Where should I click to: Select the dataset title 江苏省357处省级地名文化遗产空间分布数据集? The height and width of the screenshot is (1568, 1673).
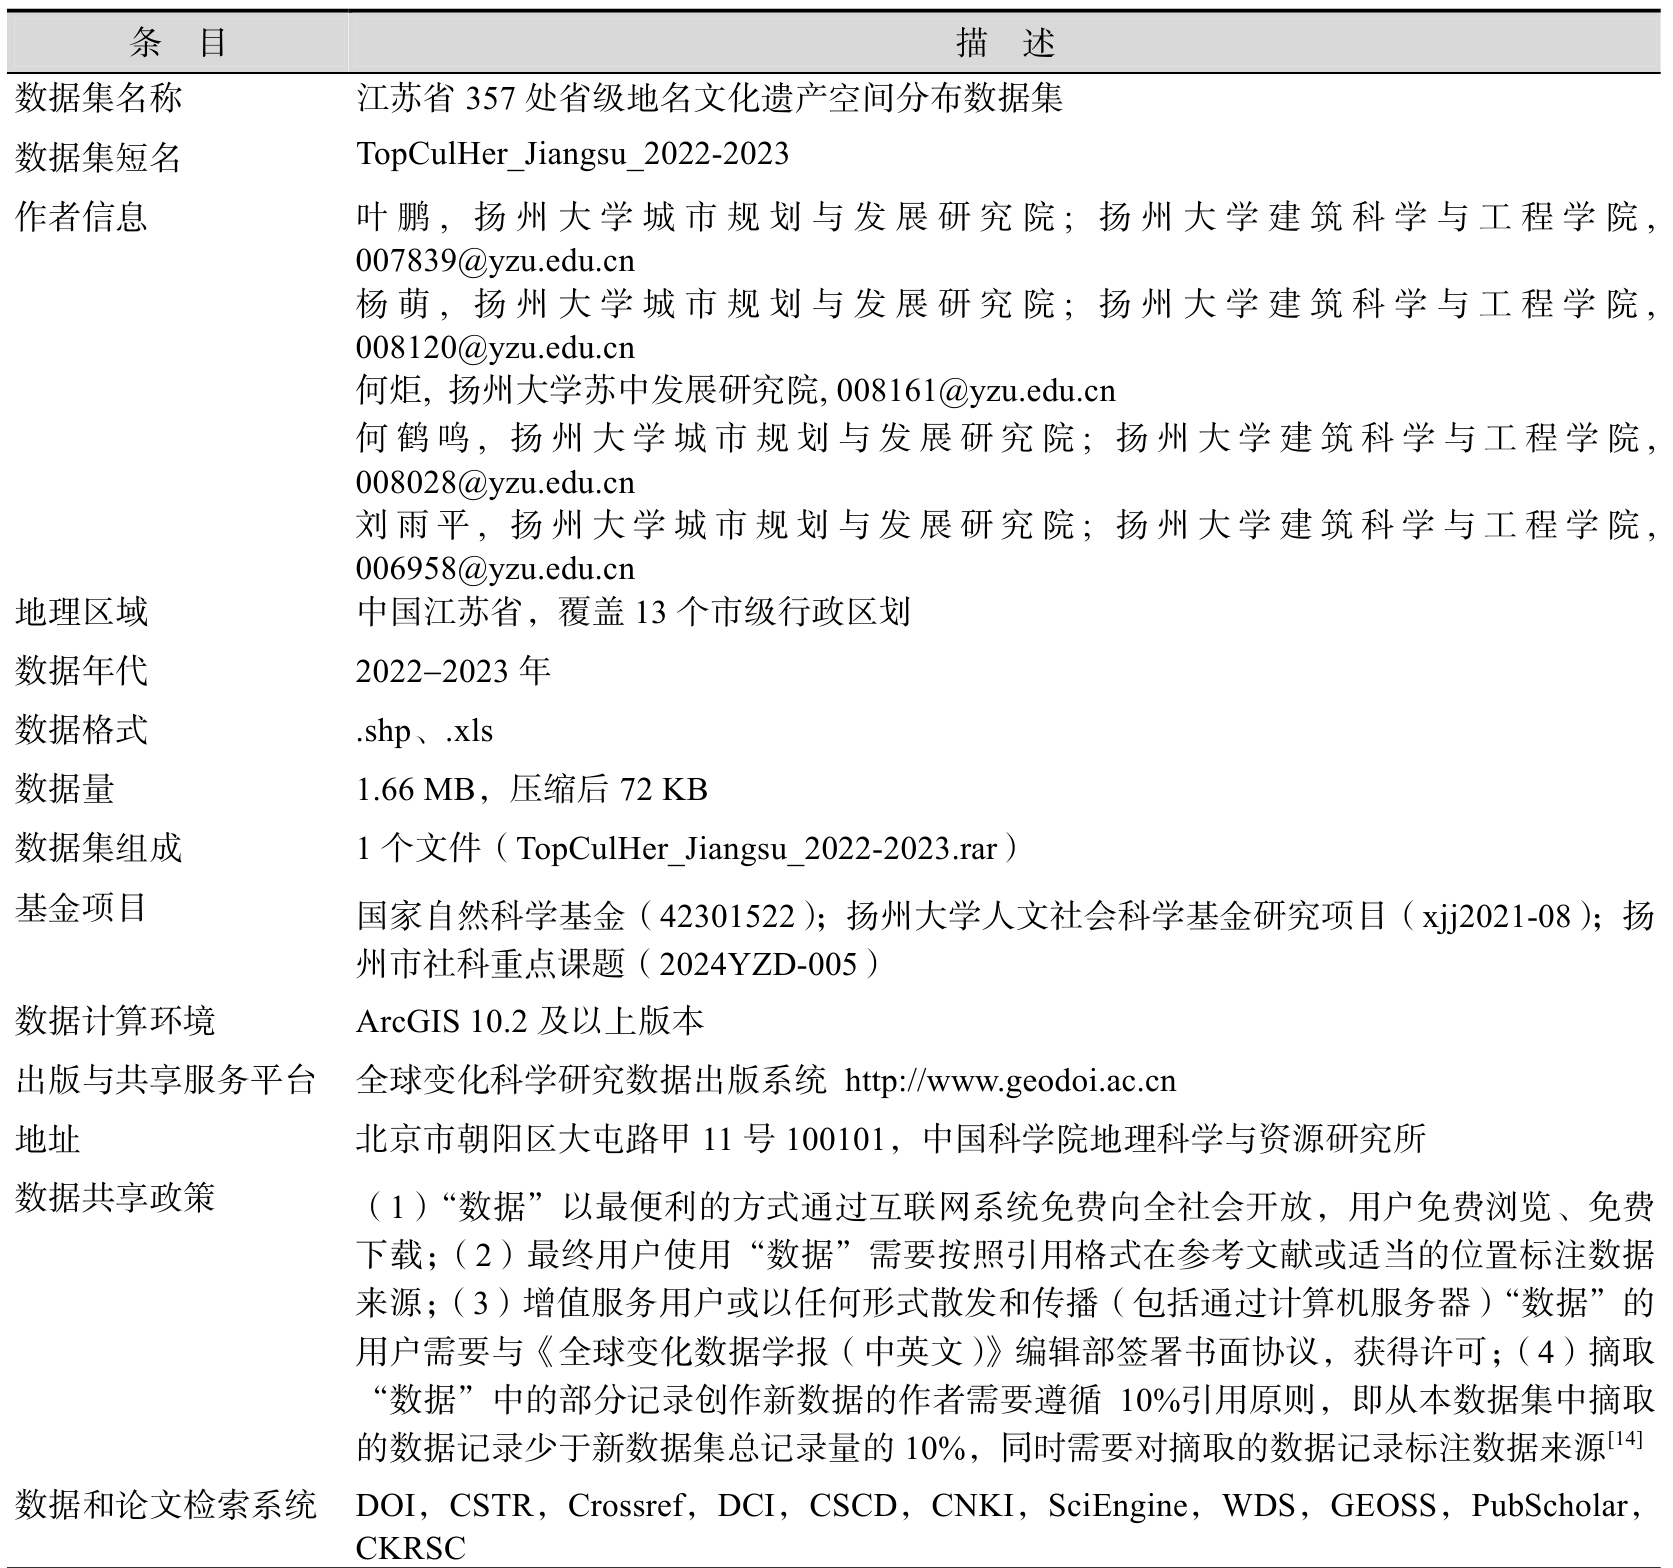click(x=709, y=98)
